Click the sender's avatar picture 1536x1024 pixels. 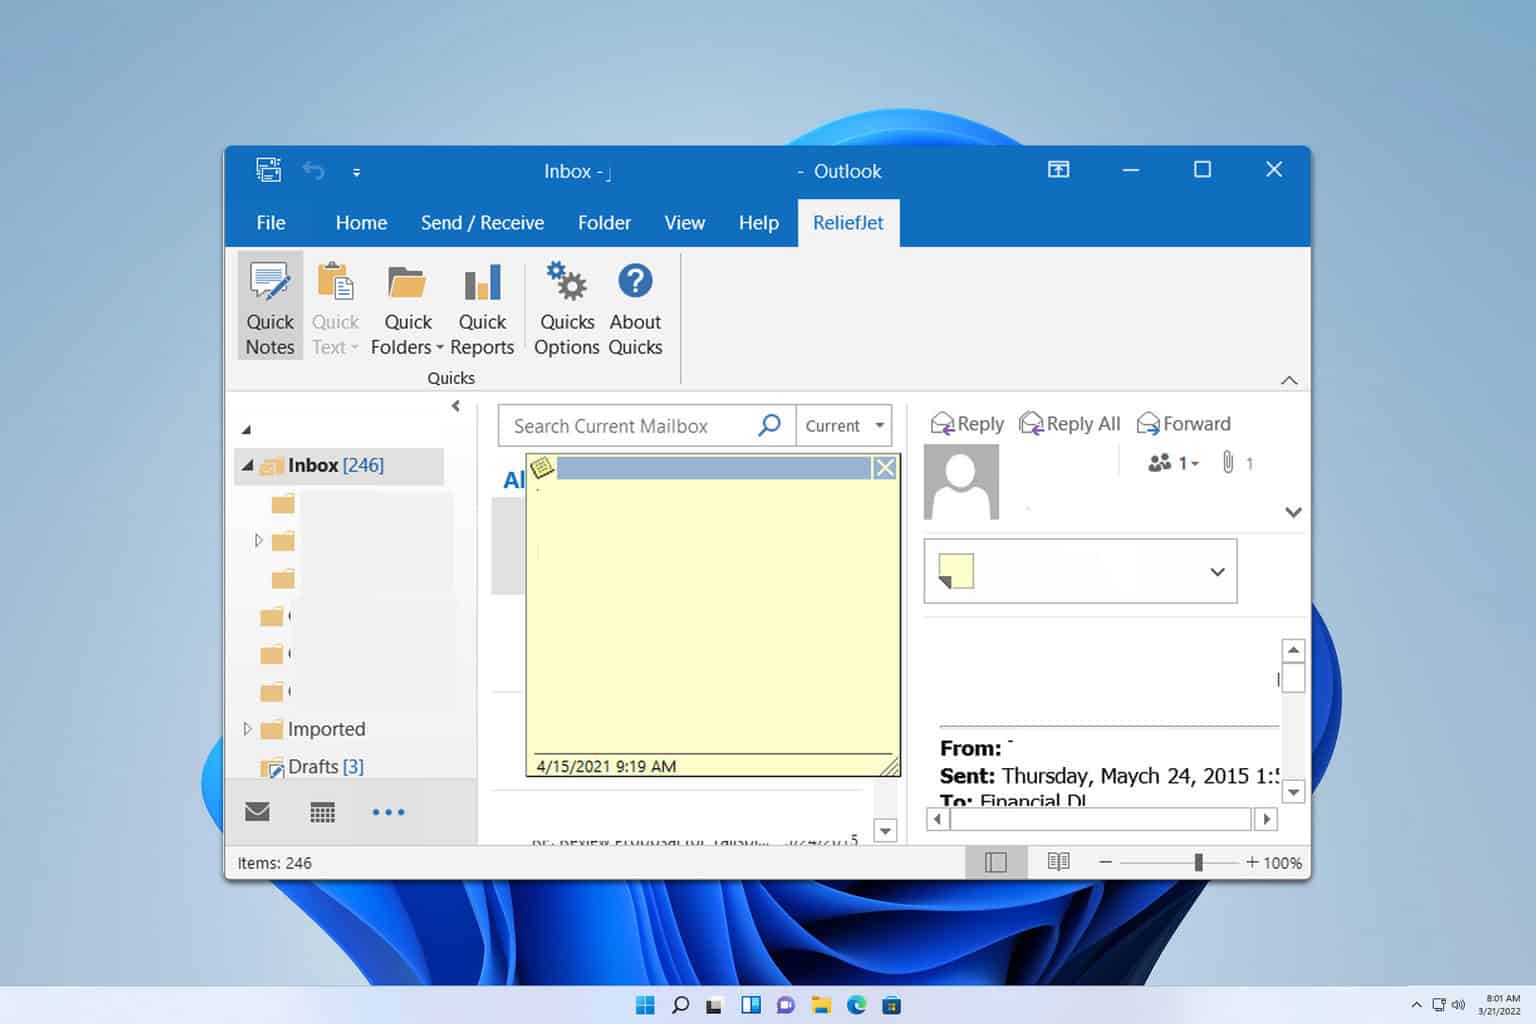coord(961,482)
